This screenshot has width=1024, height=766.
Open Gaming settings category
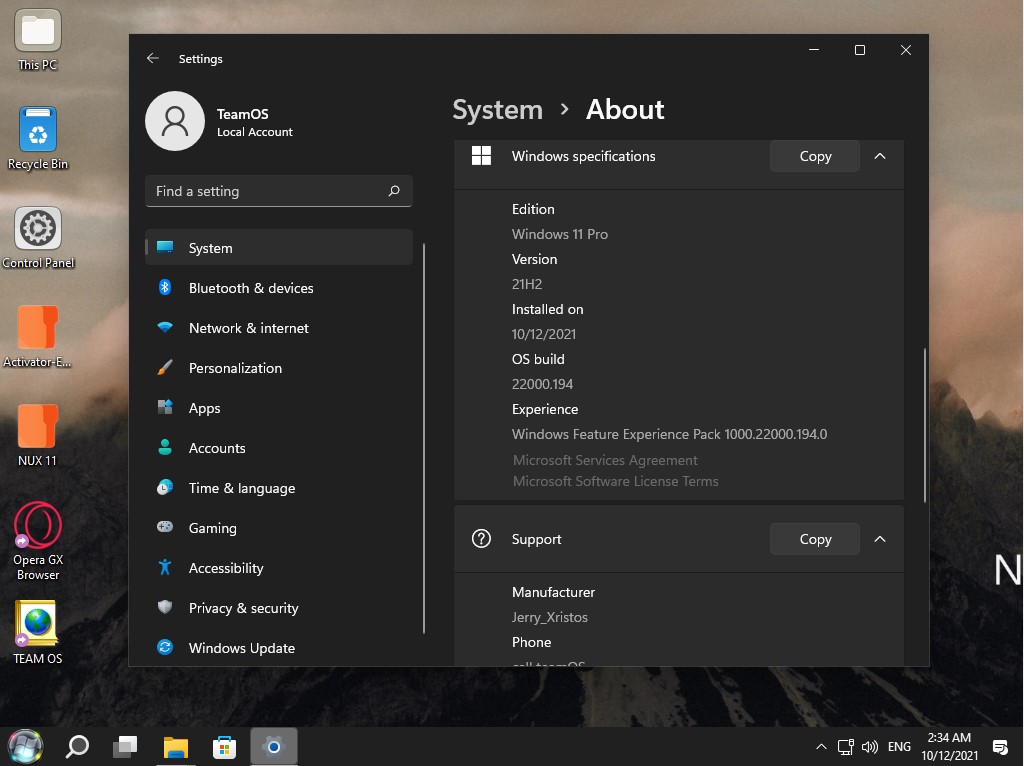[279, 527]
